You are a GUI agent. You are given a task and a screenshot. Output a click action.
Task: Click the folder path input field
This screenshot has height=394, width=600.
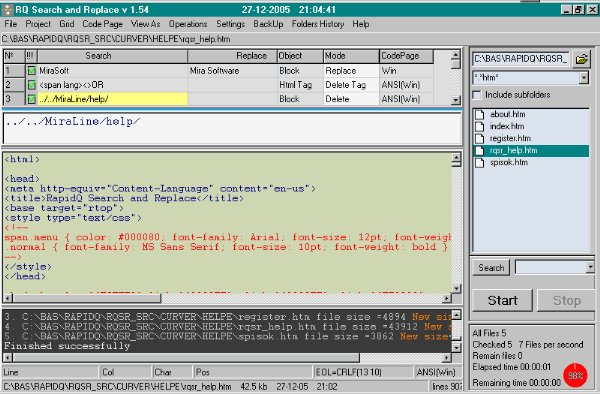pyautogui.click(x=521, y=59)
